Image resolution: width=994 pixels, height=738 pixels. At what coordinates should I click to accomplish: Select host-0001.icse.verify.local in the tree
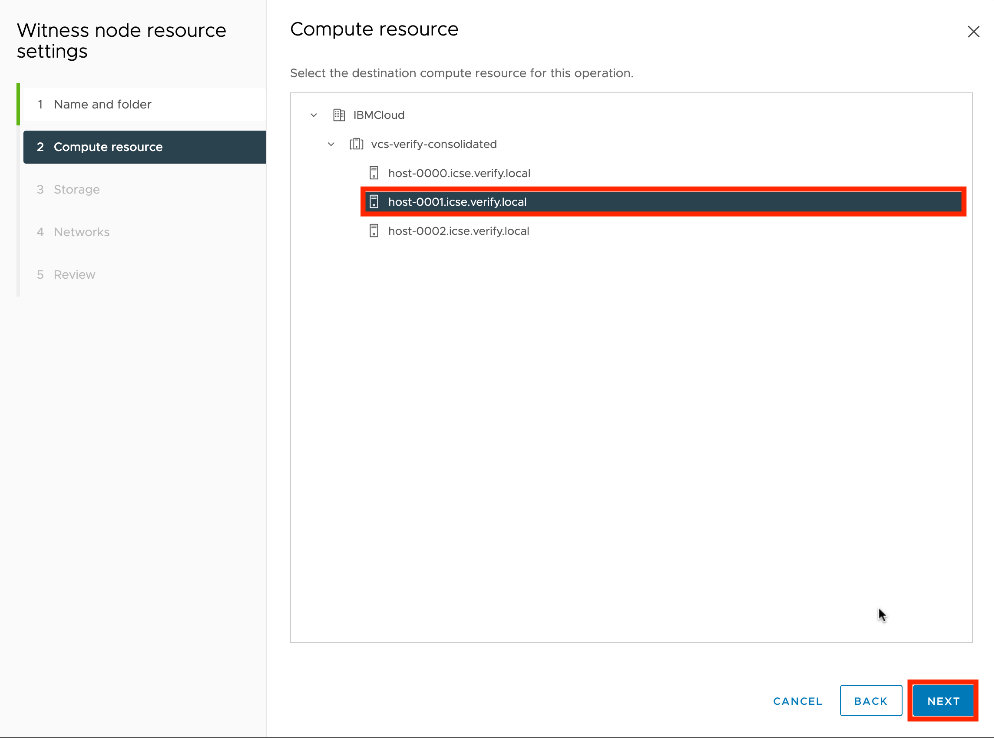pyautogui.click(x=457, y=202)
